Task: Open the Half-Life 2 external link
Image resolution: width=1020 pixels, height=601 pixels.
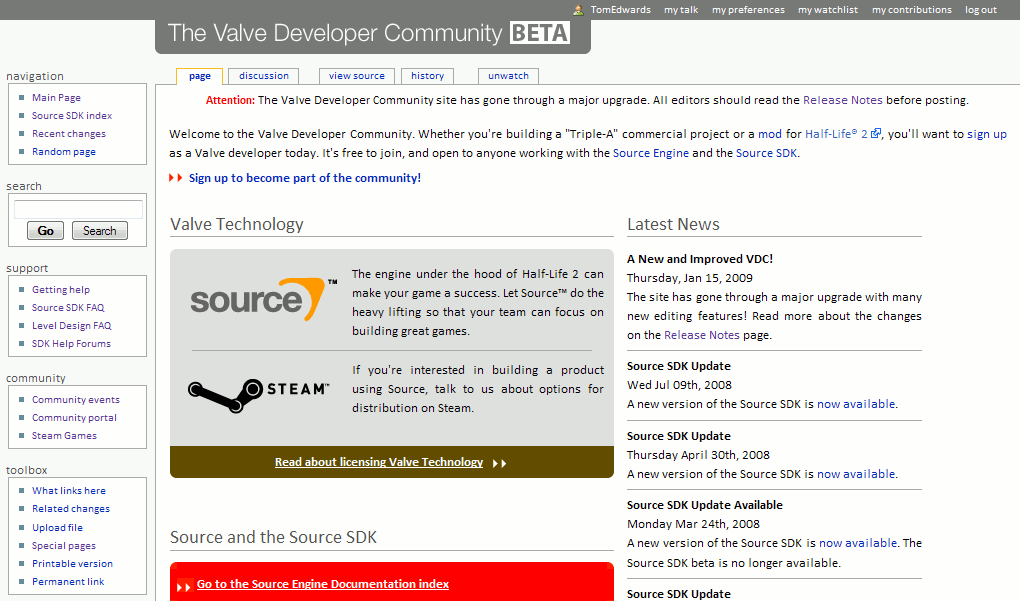Action: (x=836, y=134)
